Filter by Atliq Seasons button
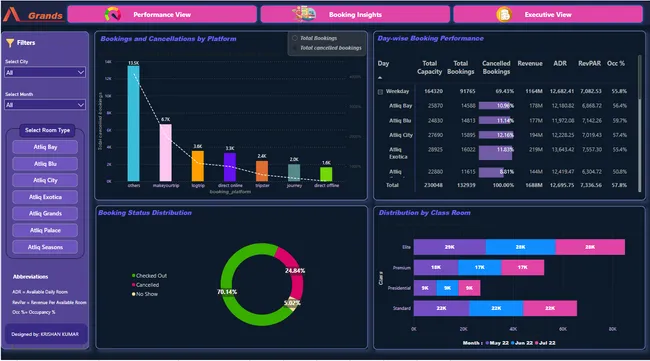Screen dimensions: 650x361 [x=45, y=247]
